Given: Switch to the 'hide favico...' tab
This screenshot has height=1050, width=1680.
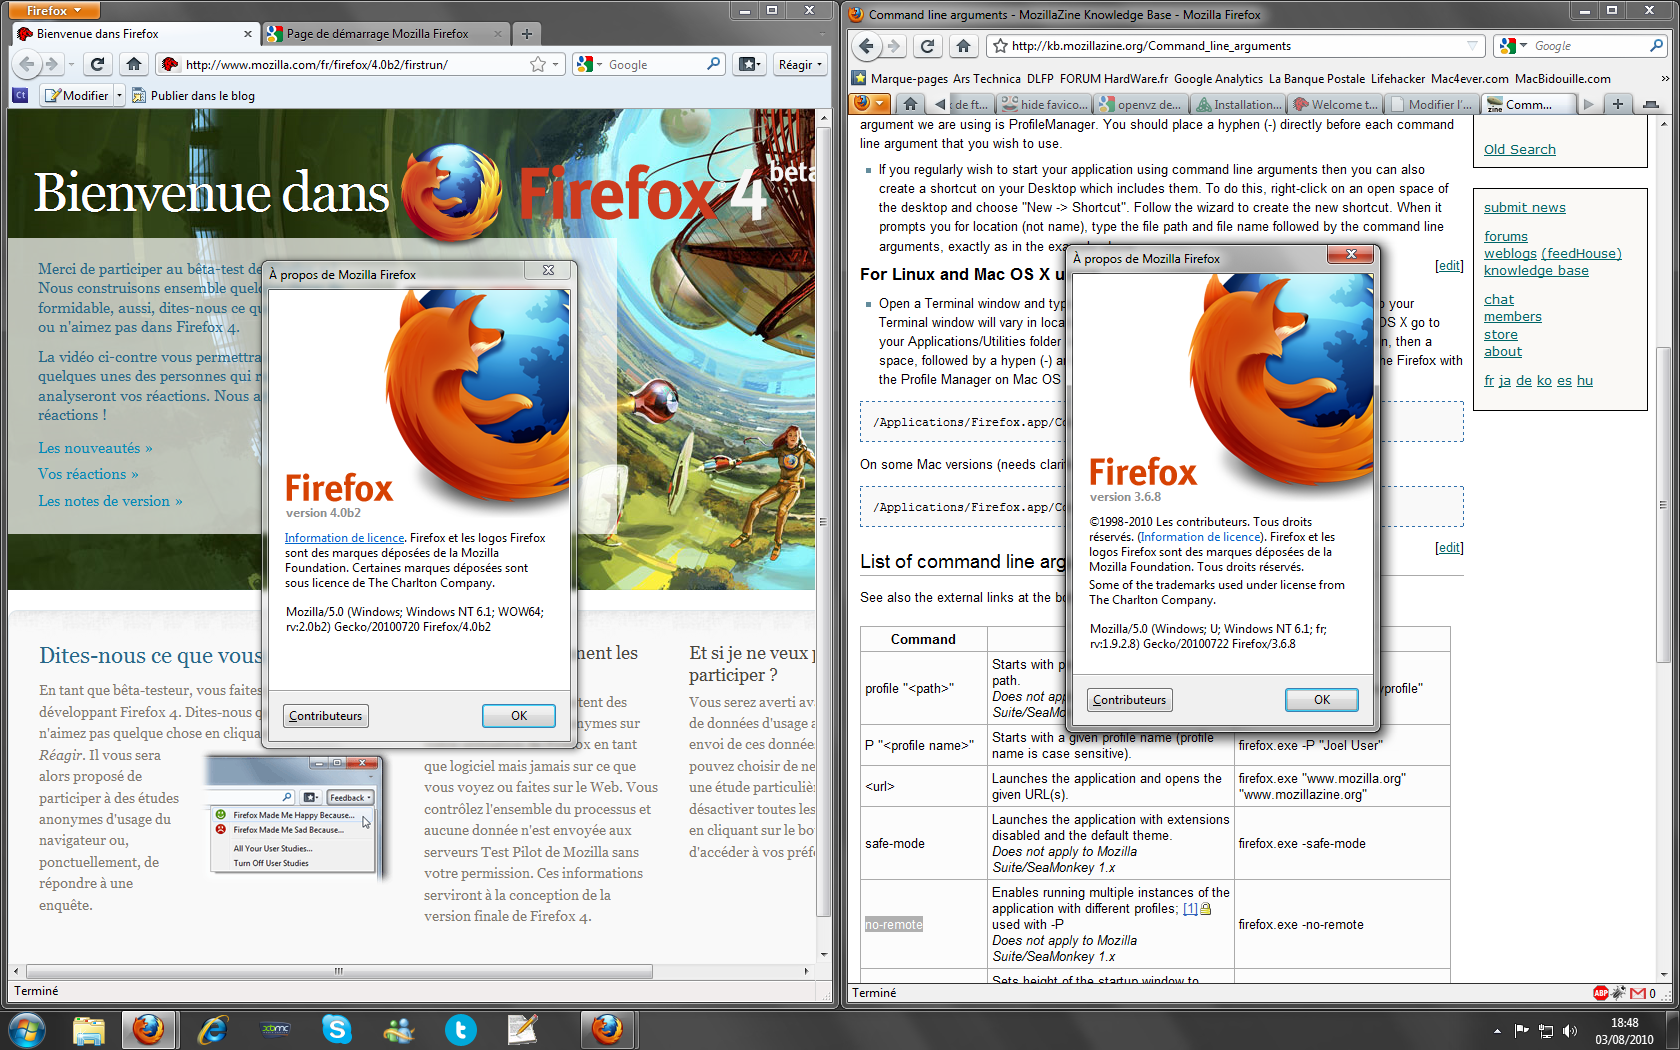Looking at the screenshot, I should coord(1044,104).
